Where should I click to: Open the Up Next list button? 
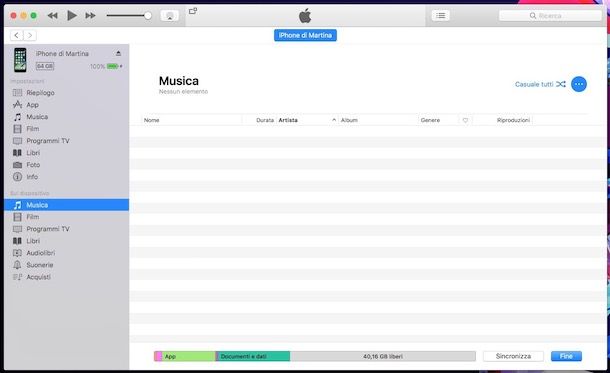tap(440, 16)
